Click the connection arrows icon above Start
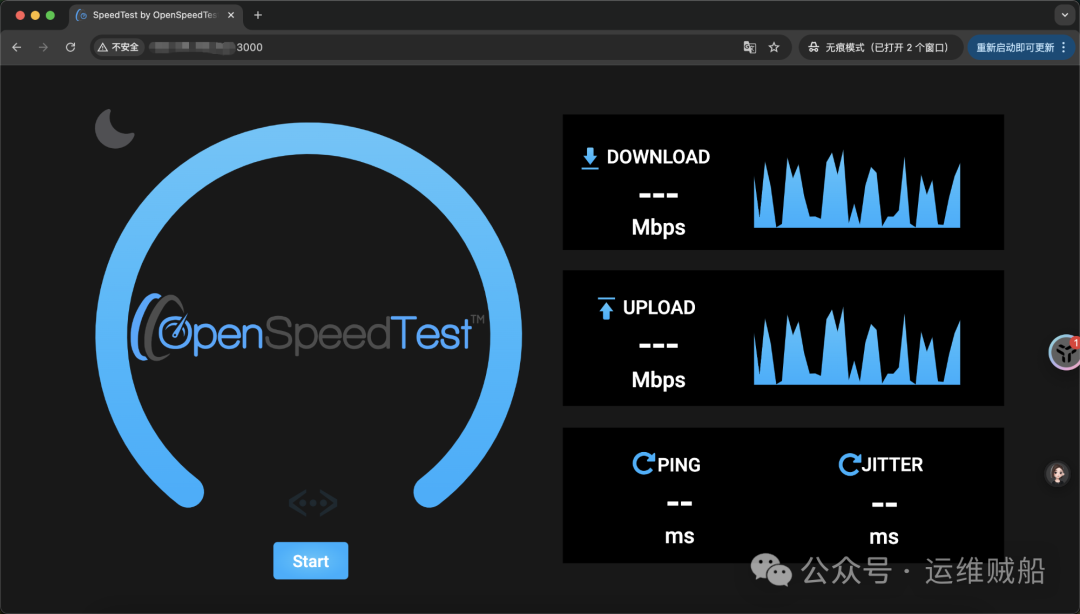The width and height of the screenshot is (1080, 614). (x=313, y=503)
